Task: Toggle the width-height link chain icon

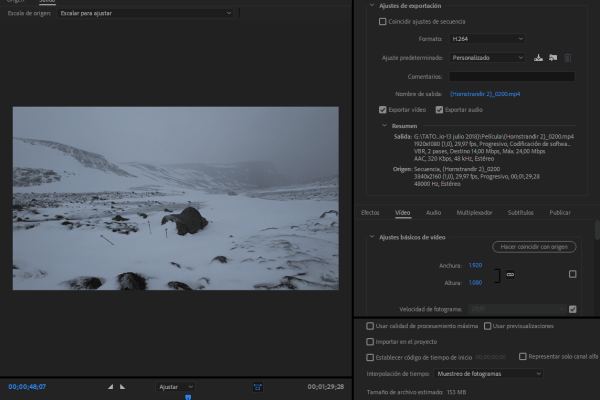Action: [x=510, y=274]
